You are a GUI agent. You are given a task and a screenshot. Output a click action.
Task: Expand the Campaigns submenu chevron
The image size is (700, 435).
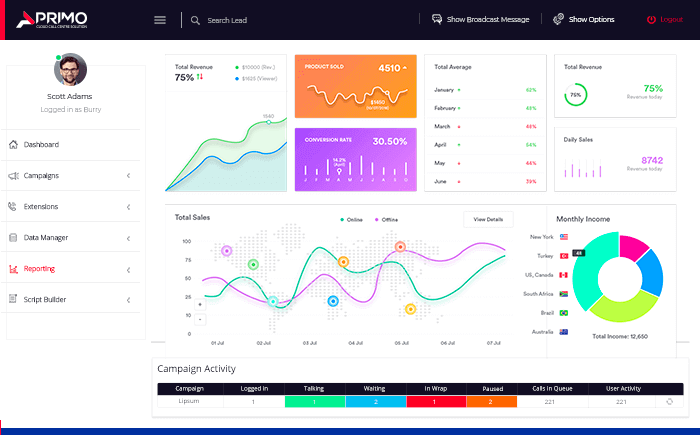129,176
